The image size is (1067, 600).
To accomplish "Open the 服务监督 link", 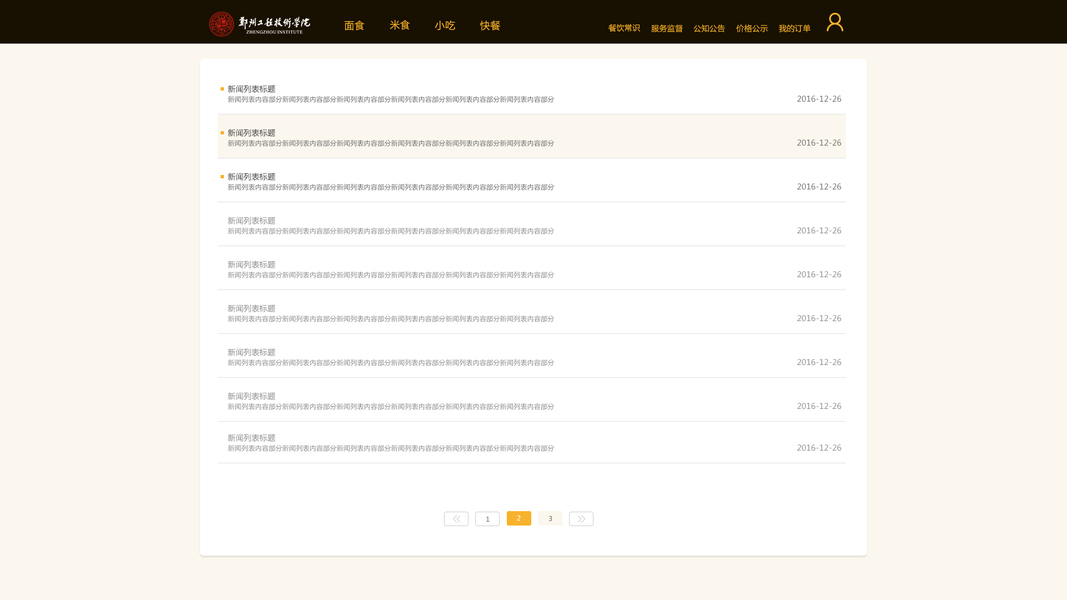I will pyautogui.click(x=667, y=29).
